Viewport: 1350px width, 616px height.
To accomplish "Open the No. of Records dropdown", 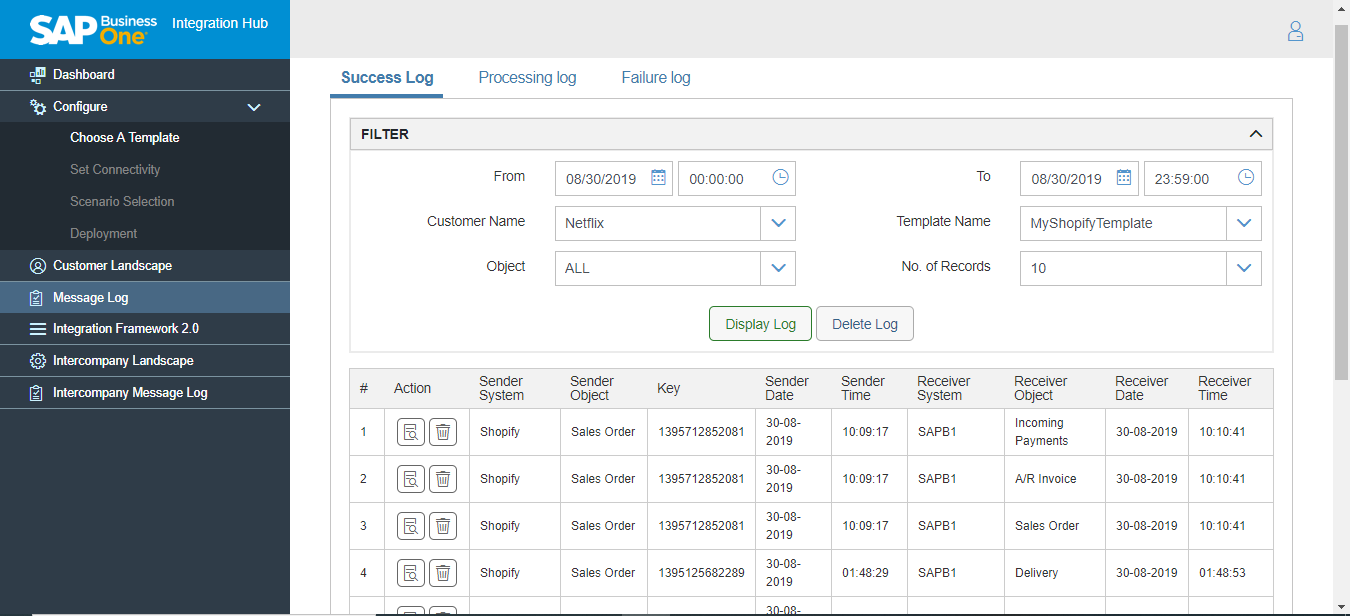I will tap(1244, 268).
